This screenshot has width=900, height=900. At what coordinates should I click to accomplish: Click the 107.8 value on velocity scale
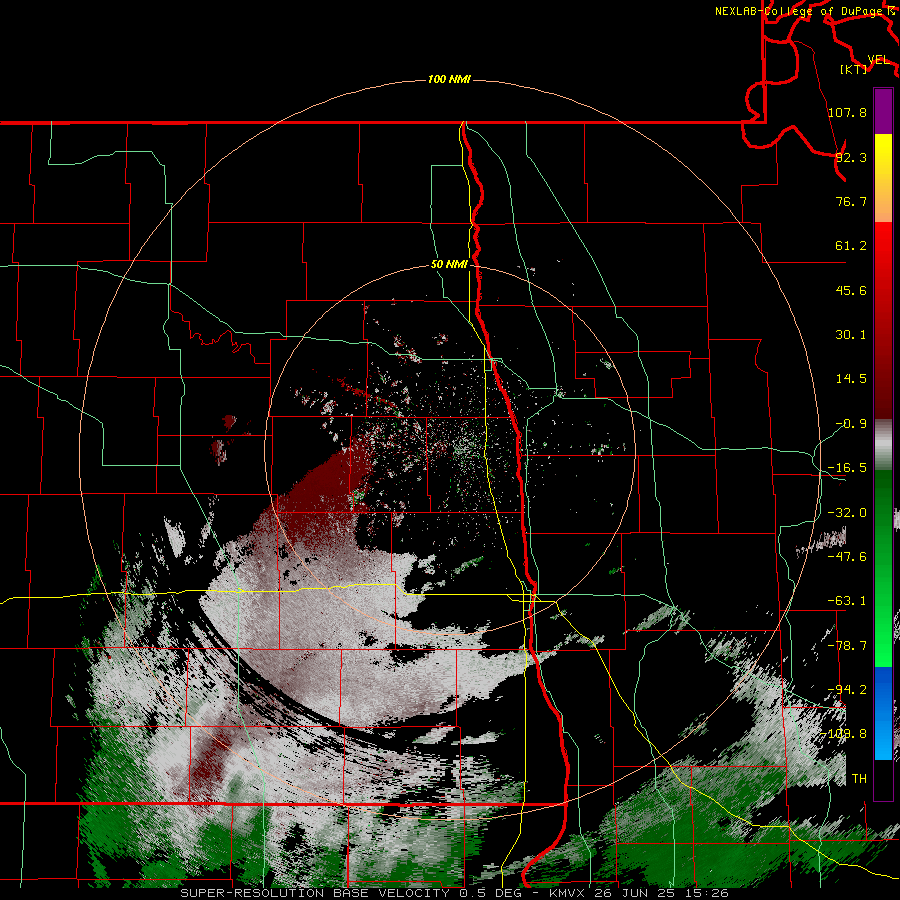pyautogui.click(x=847, y=112)
